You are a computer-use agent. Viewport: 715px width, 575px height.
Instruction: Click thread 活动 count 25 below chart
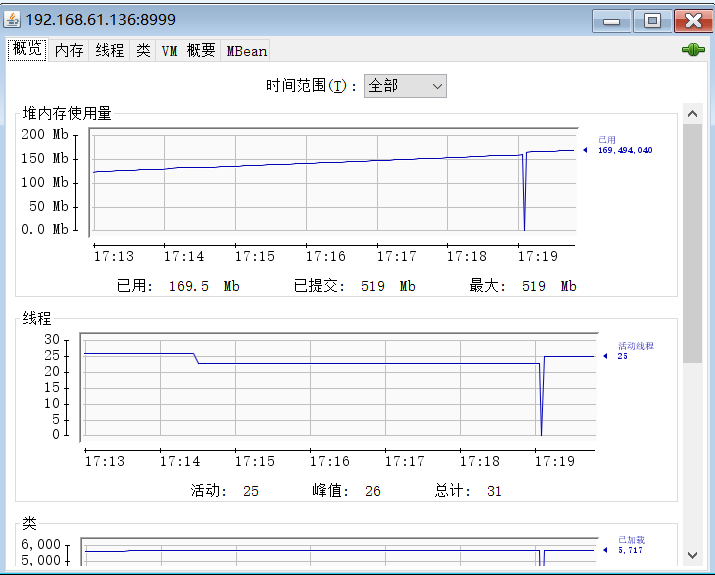(x=251, y=491)
